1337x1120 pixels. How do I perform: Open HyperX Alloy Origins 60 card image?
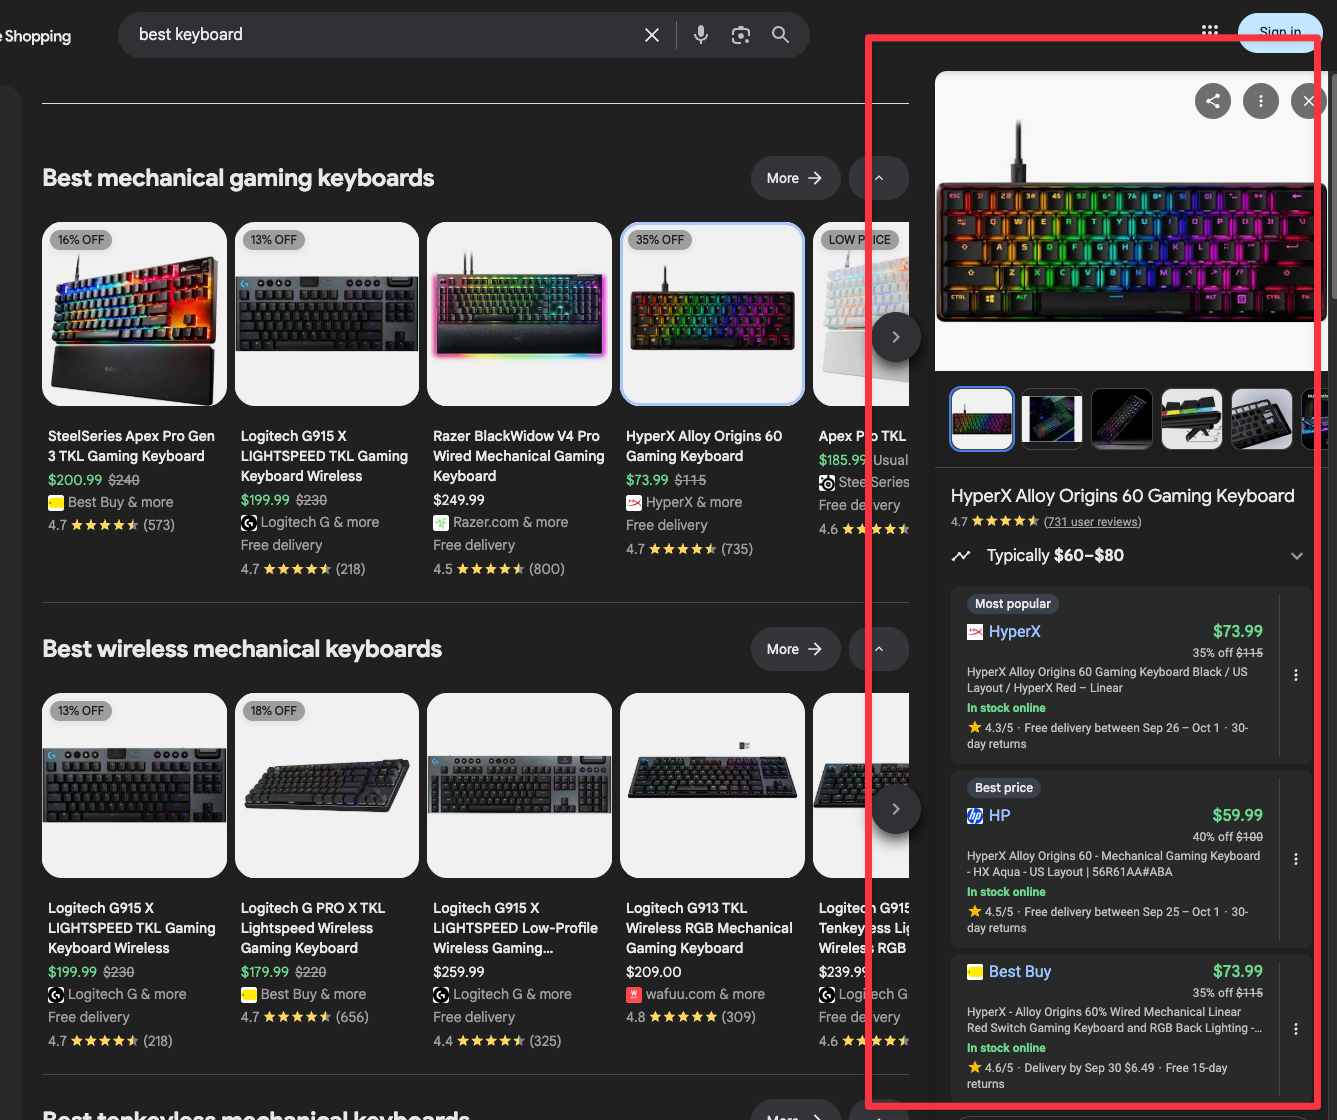coord(712,314)
